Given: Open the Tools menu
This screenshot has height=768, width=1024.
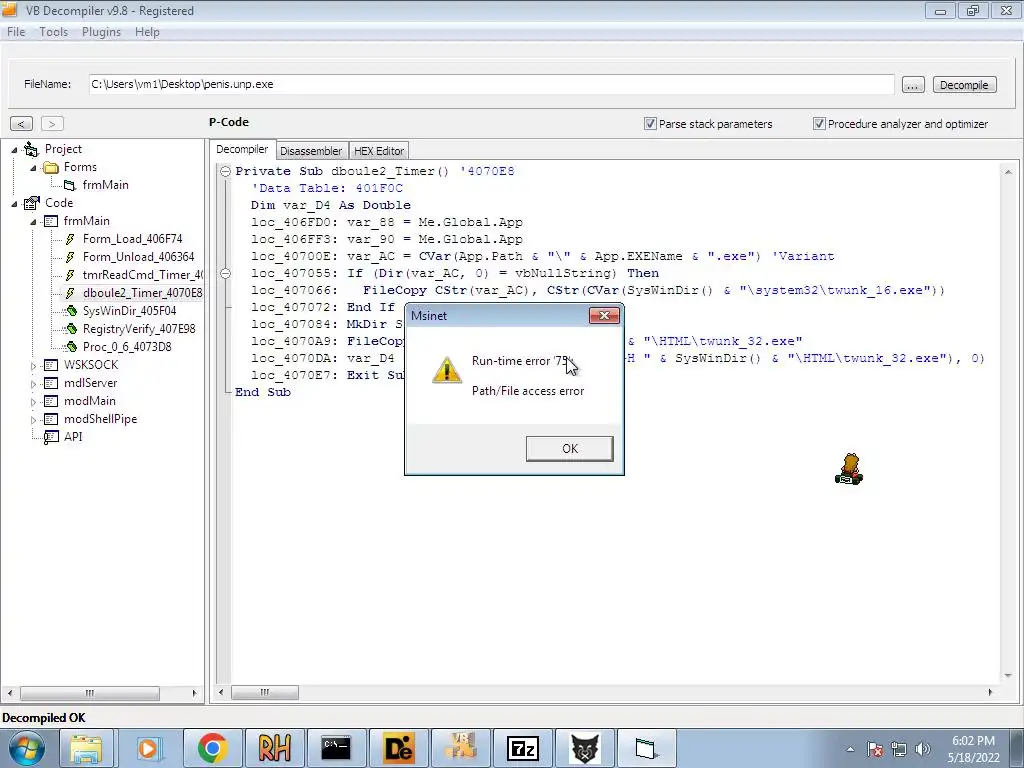Looking at the screenshot, I should pos(54,32).
